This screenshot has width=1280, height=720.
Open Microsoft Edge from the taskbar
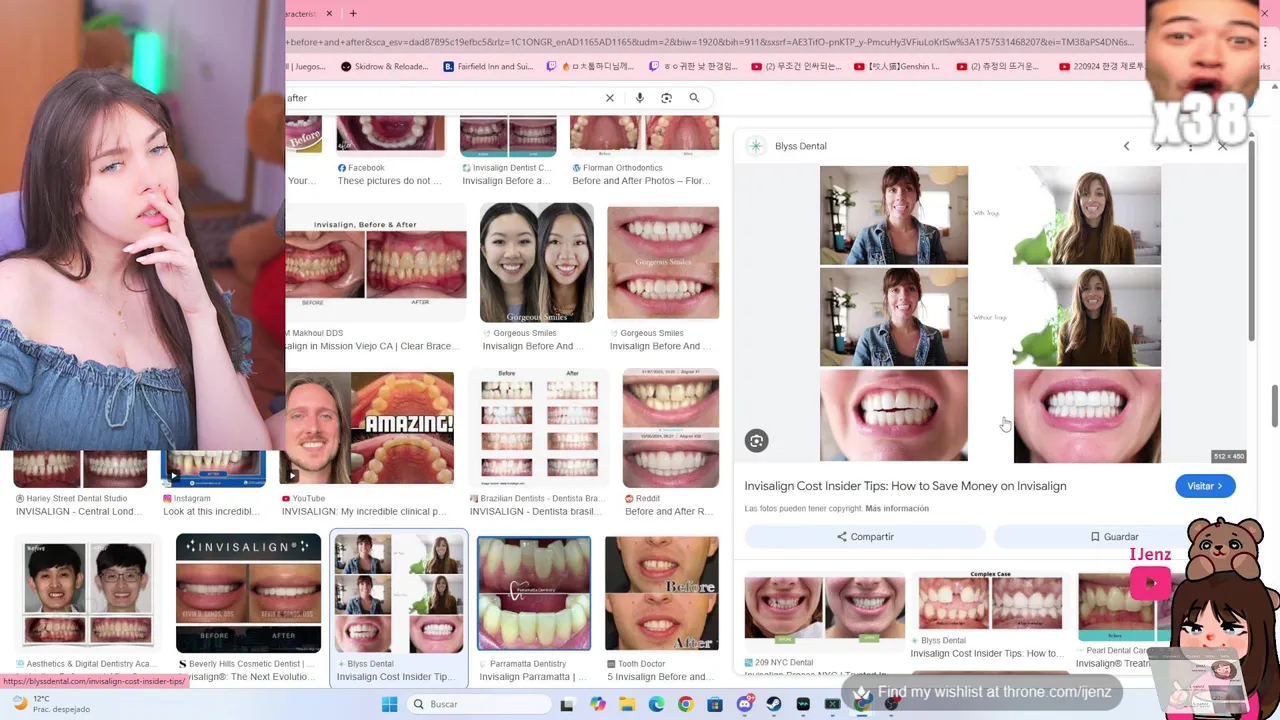click(656, 704)
